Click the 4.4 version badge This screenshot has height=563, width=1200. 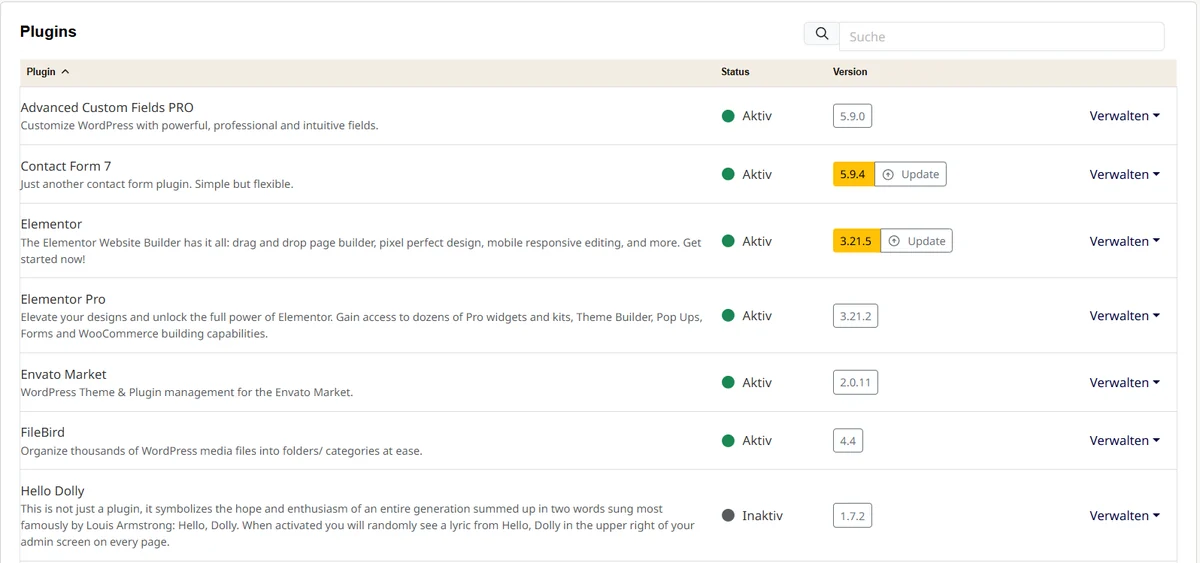click(x=848, y=441)
